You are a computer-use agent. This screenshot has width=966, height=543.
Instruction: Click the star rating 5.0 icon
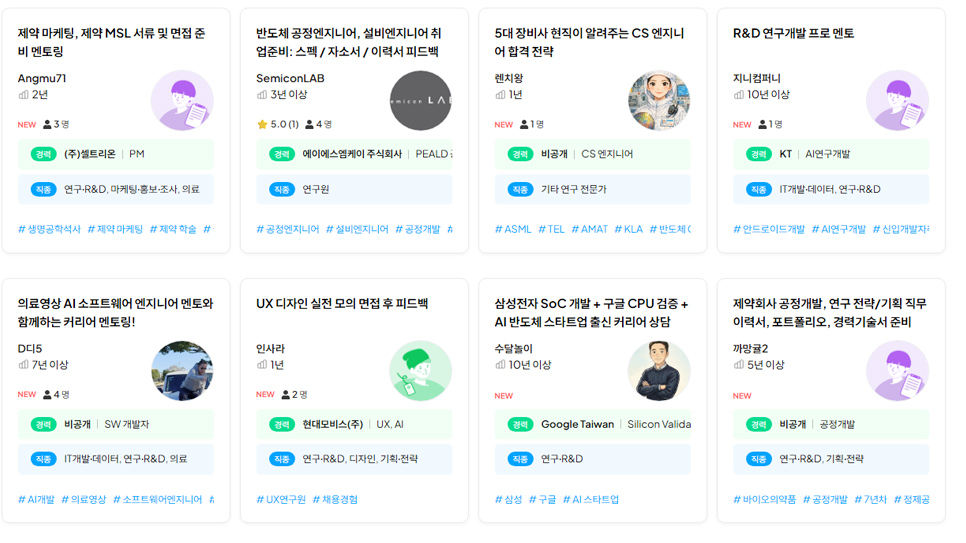click(x=262, y=125)
